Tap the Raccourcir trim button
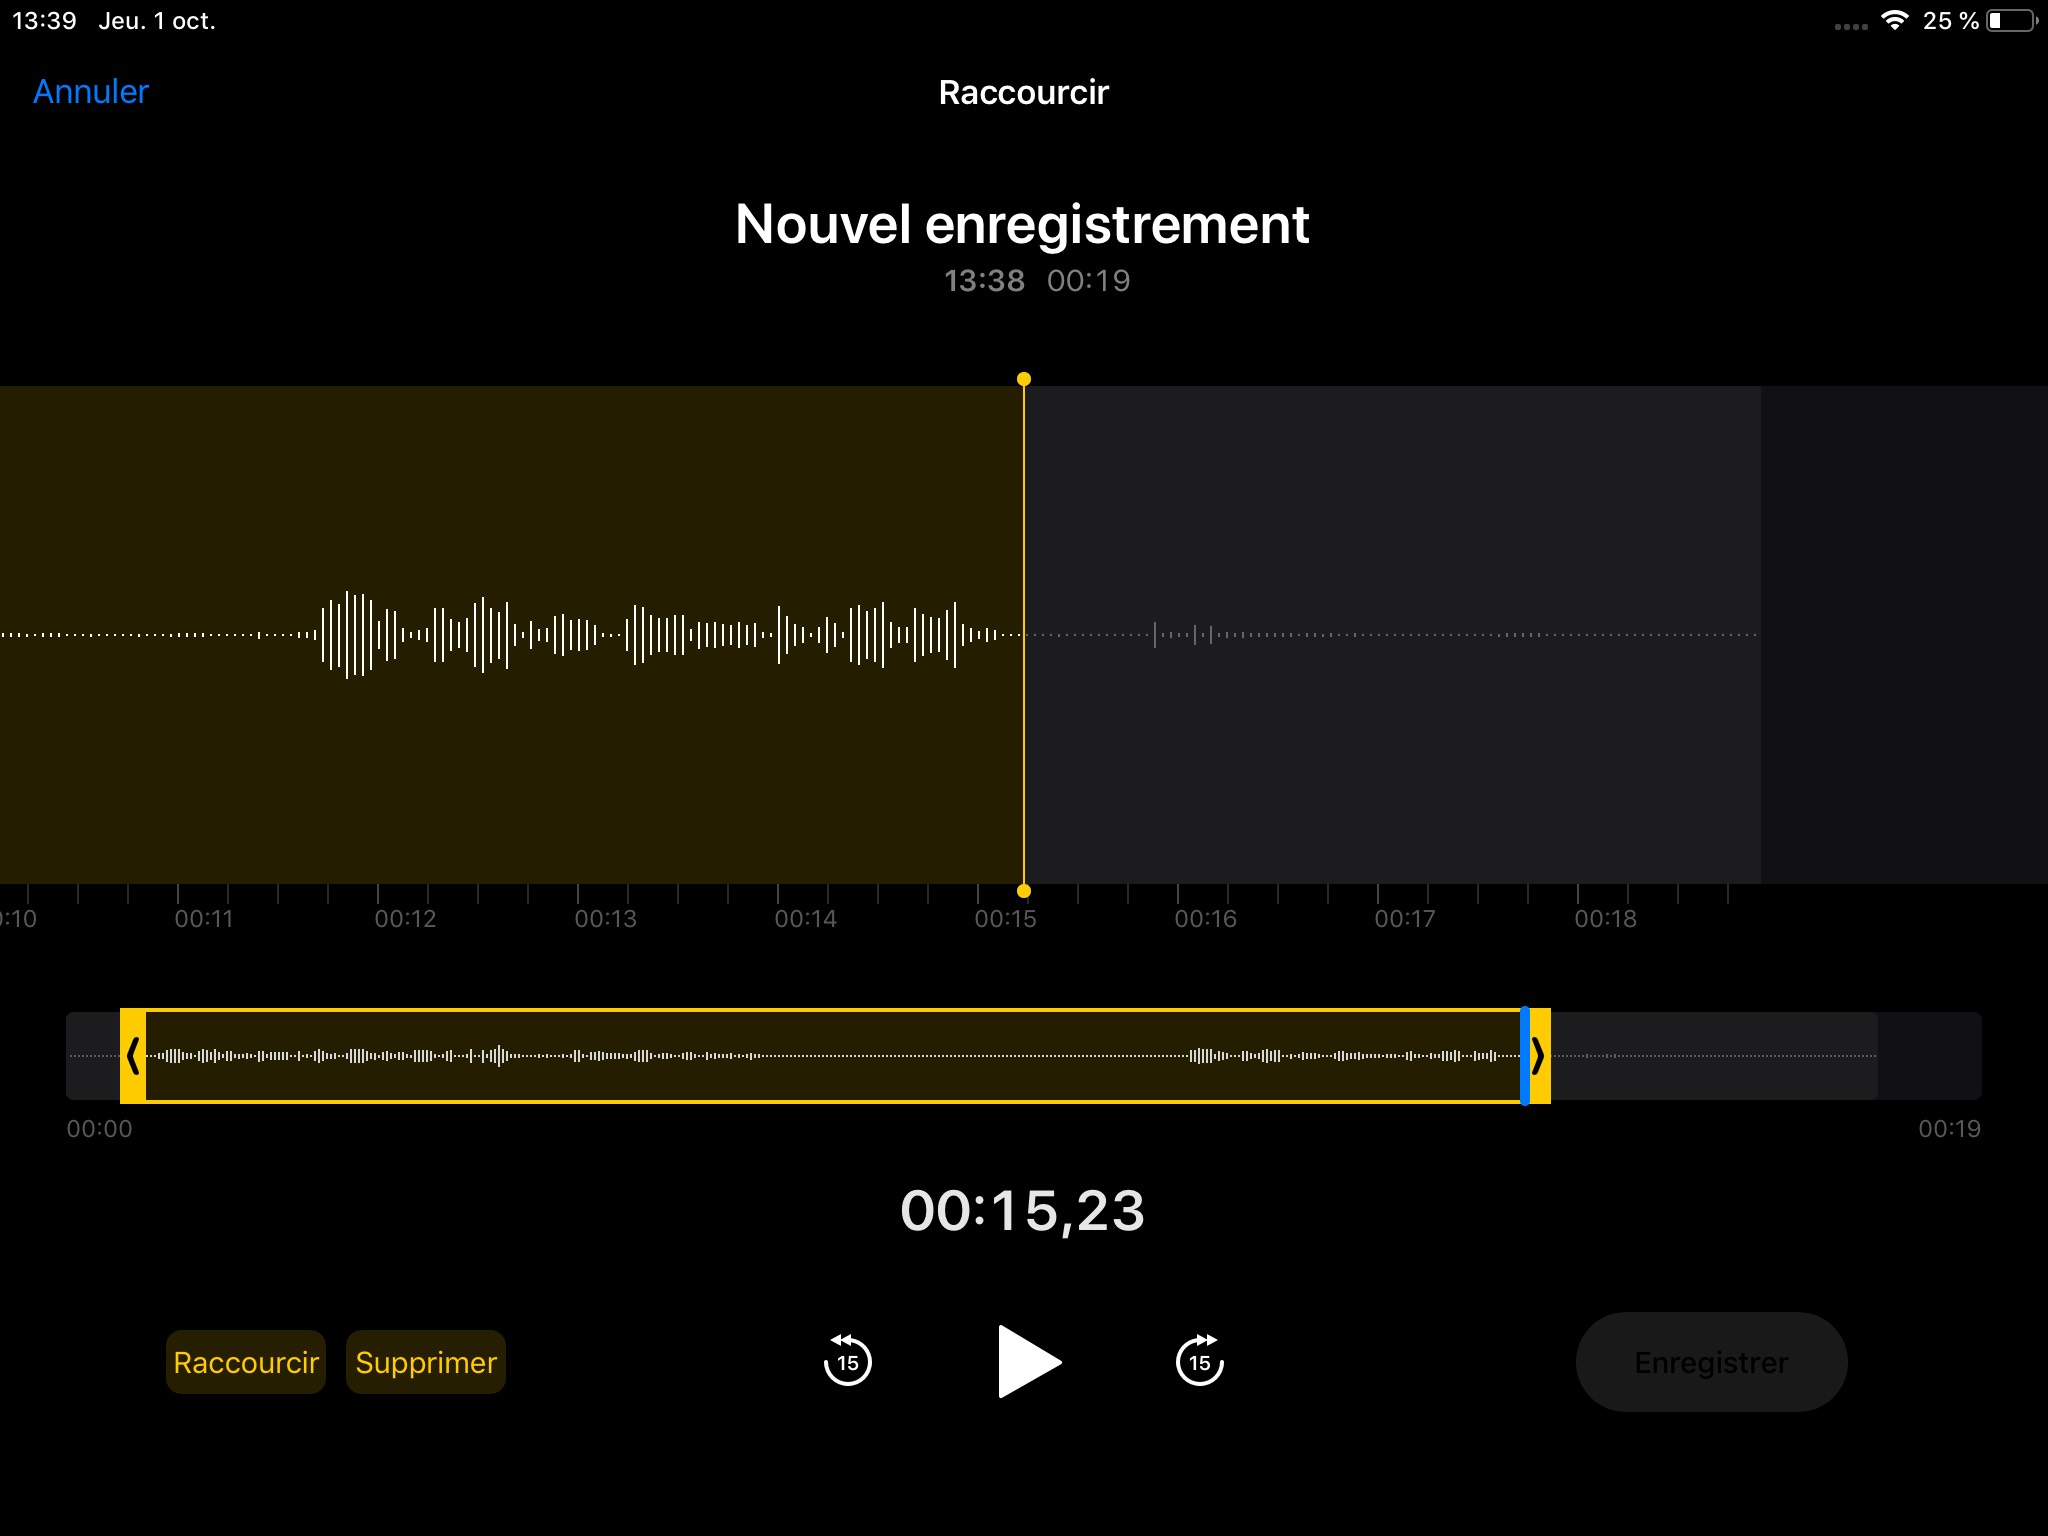This screenshot has height=1536, width=2048. point(245,1362)
